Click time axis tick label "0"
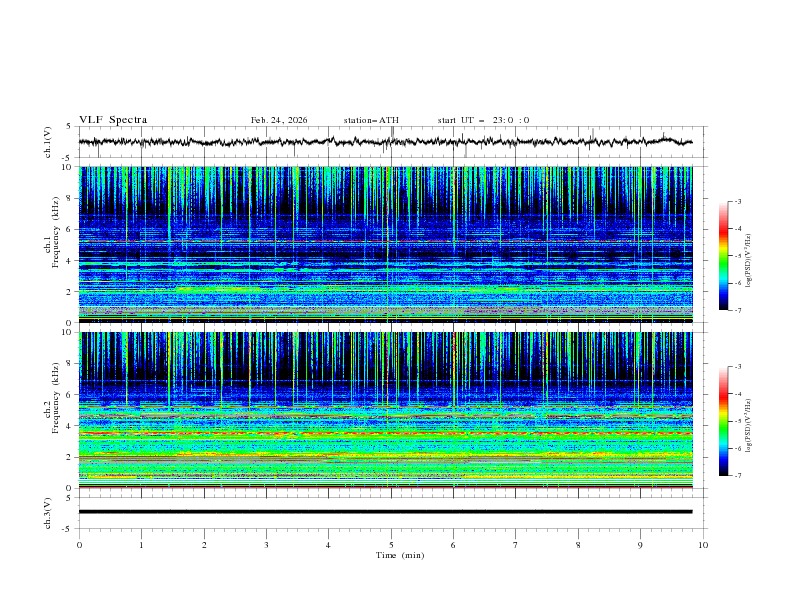Screen dimensions: 792x612 pos(79,545)
